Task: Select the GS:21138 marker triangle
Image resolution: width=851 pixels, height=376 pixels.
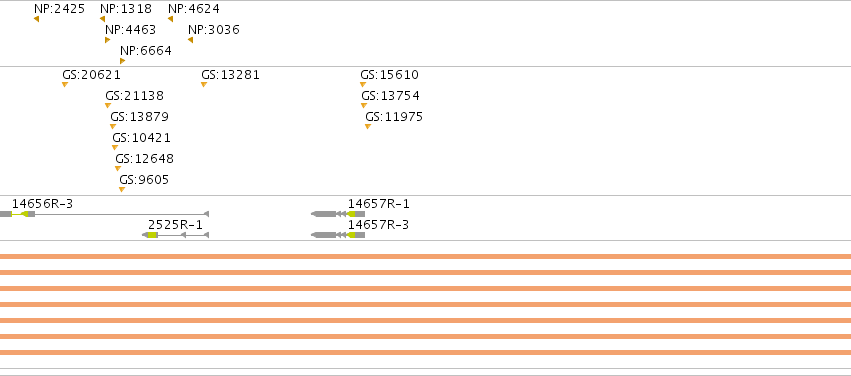Action: coord(107,105)
